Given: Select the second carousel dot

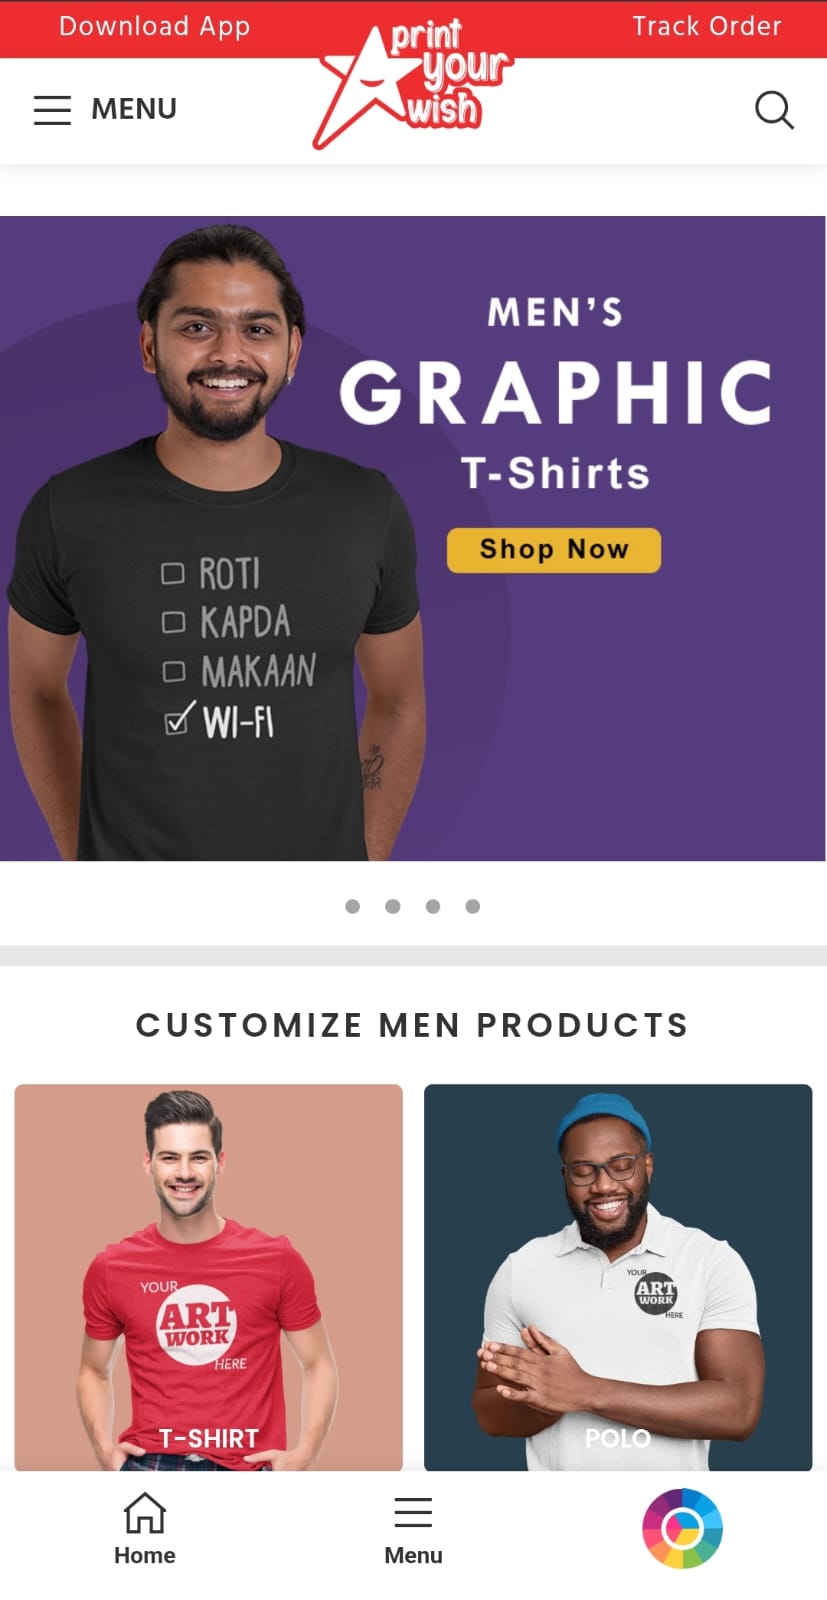Looking at the screenshot, I should tap(392, 906).
